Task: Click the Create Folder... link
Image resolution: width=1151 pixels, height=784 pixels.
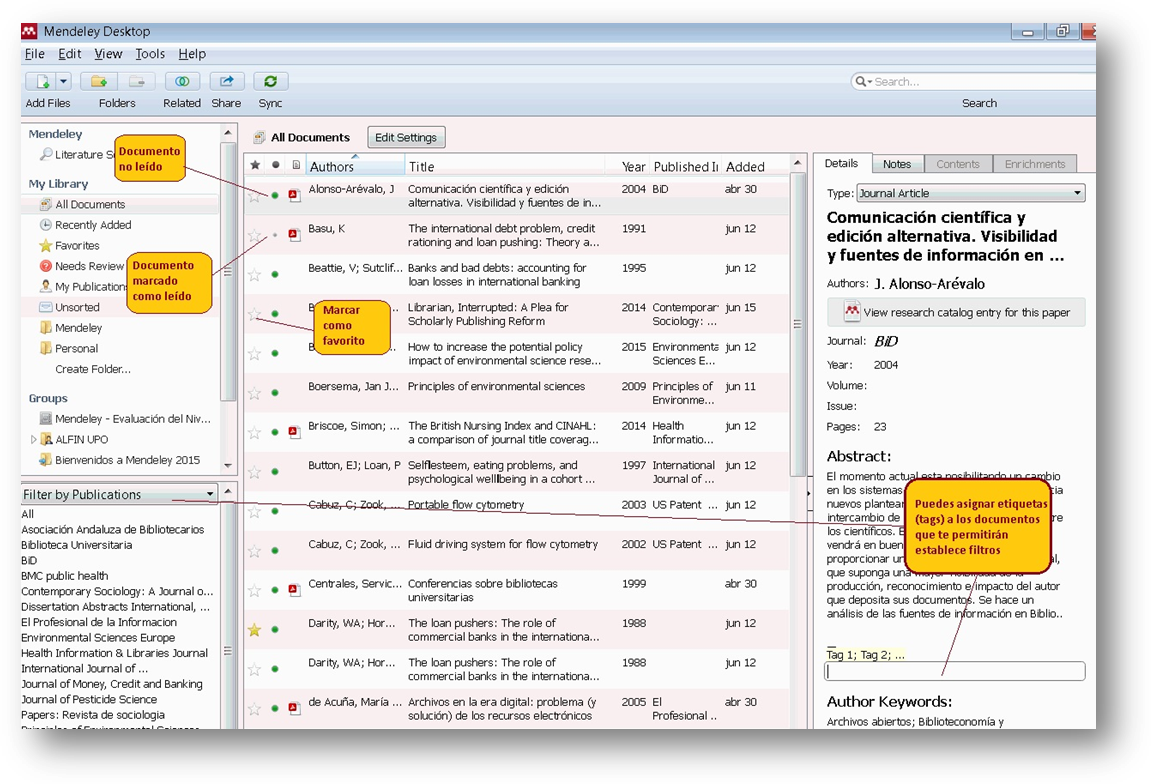Action: [x=93, y=369]
